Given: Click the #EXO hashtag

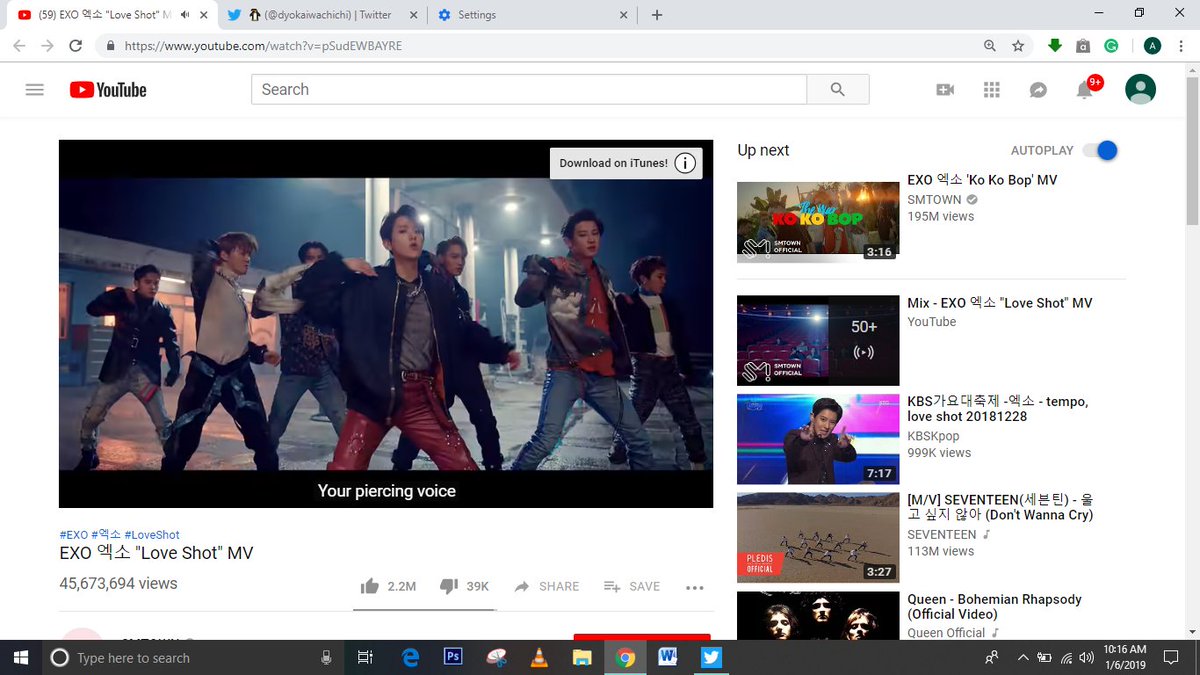Looking at the screenshot, I should point(73,535).
